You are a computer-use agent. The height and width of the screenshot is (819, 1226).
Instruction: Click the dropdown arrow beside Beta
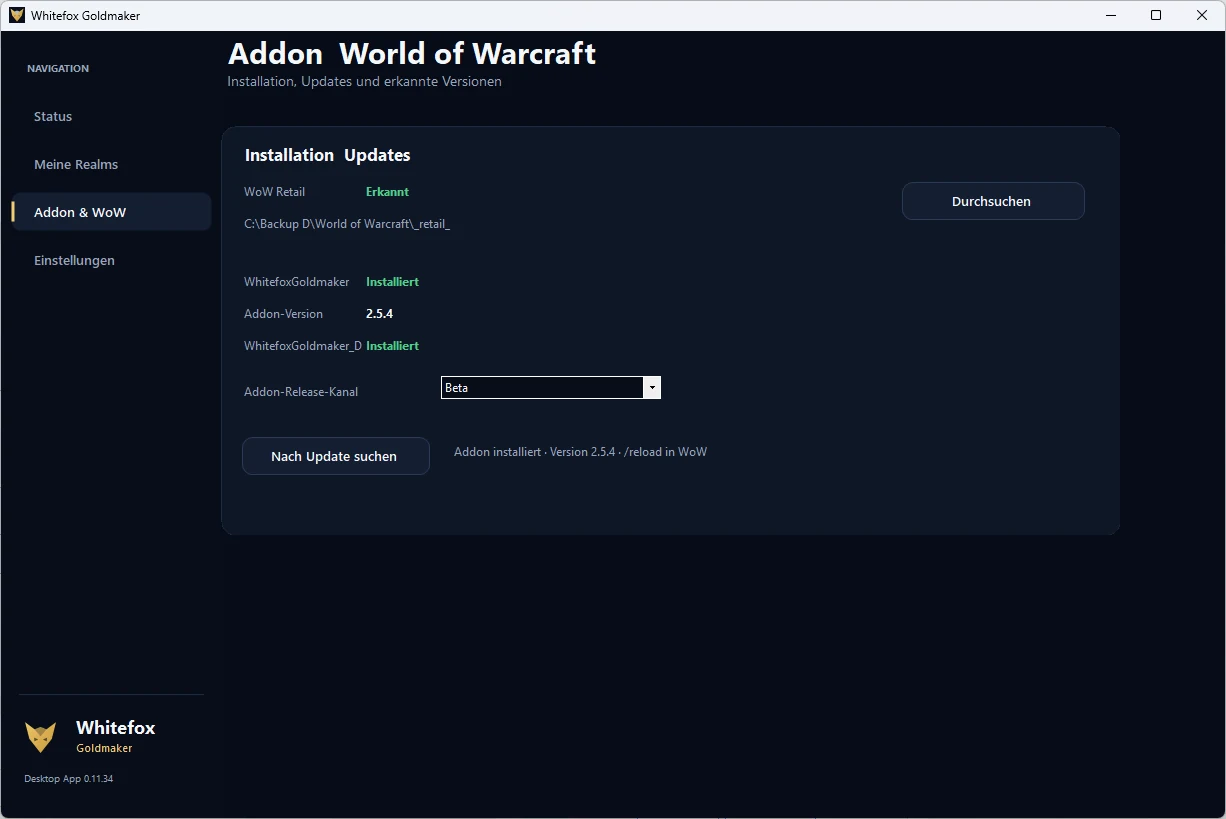pyautogui.click(x=652, y=388)
